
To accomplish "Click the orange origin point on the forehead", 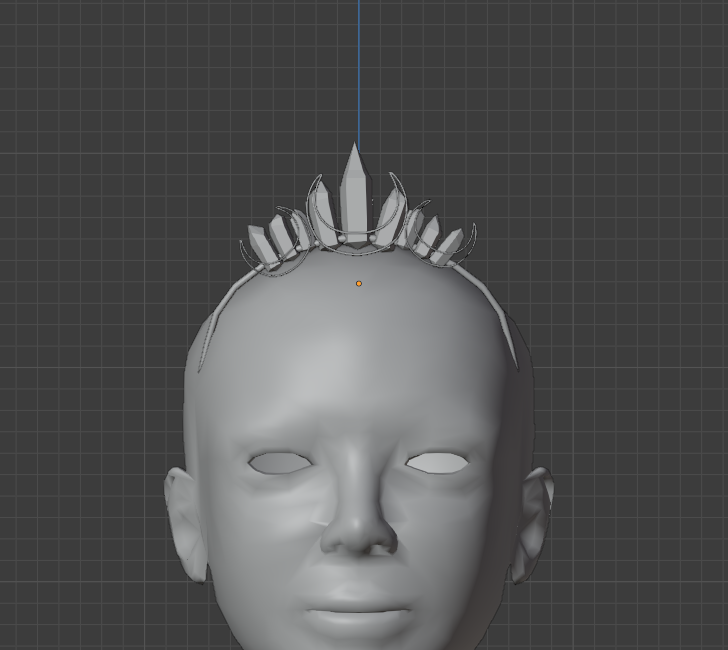I will click(x=359, y=283).
